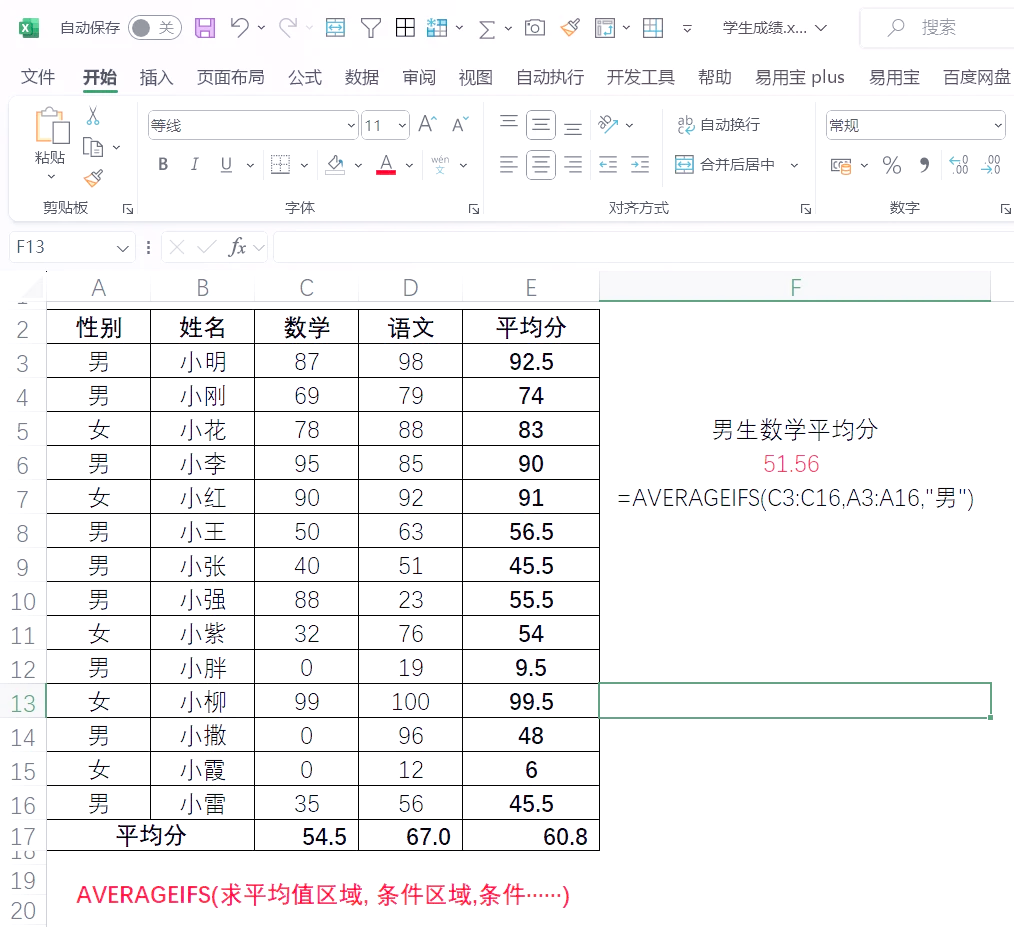Screen dimensions: 1014x927
Task: Switch to the 页面布局 tab
Action: point(231,78)
